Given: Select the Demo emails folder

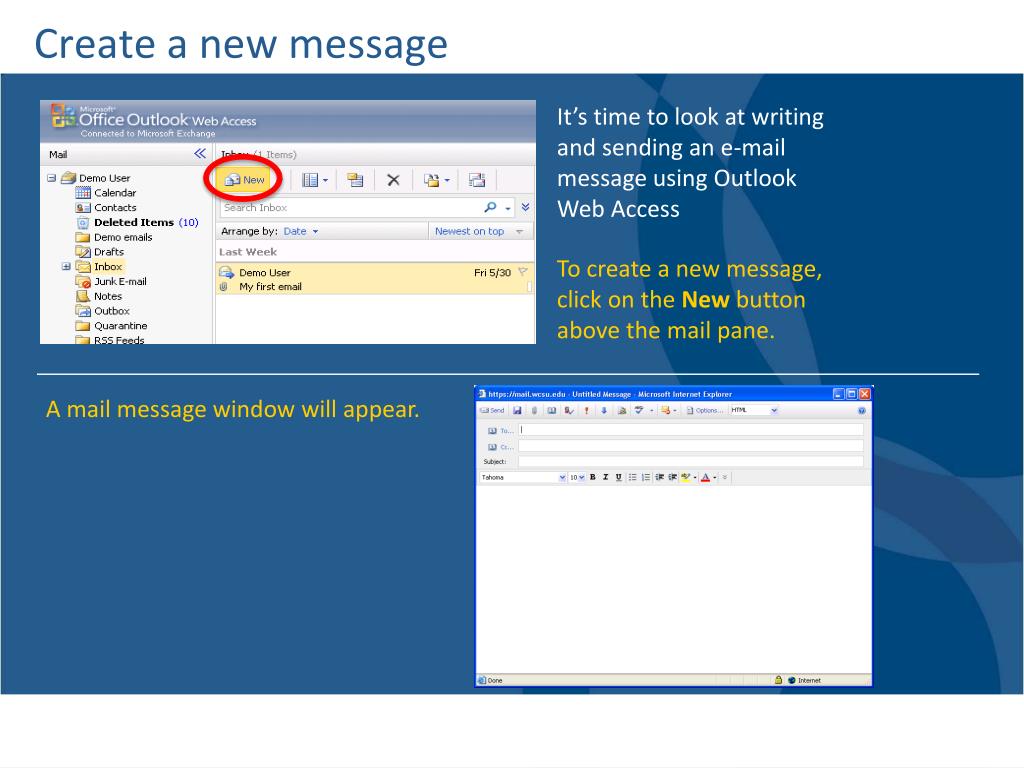Looking at the screenshot, I should 114,237.
